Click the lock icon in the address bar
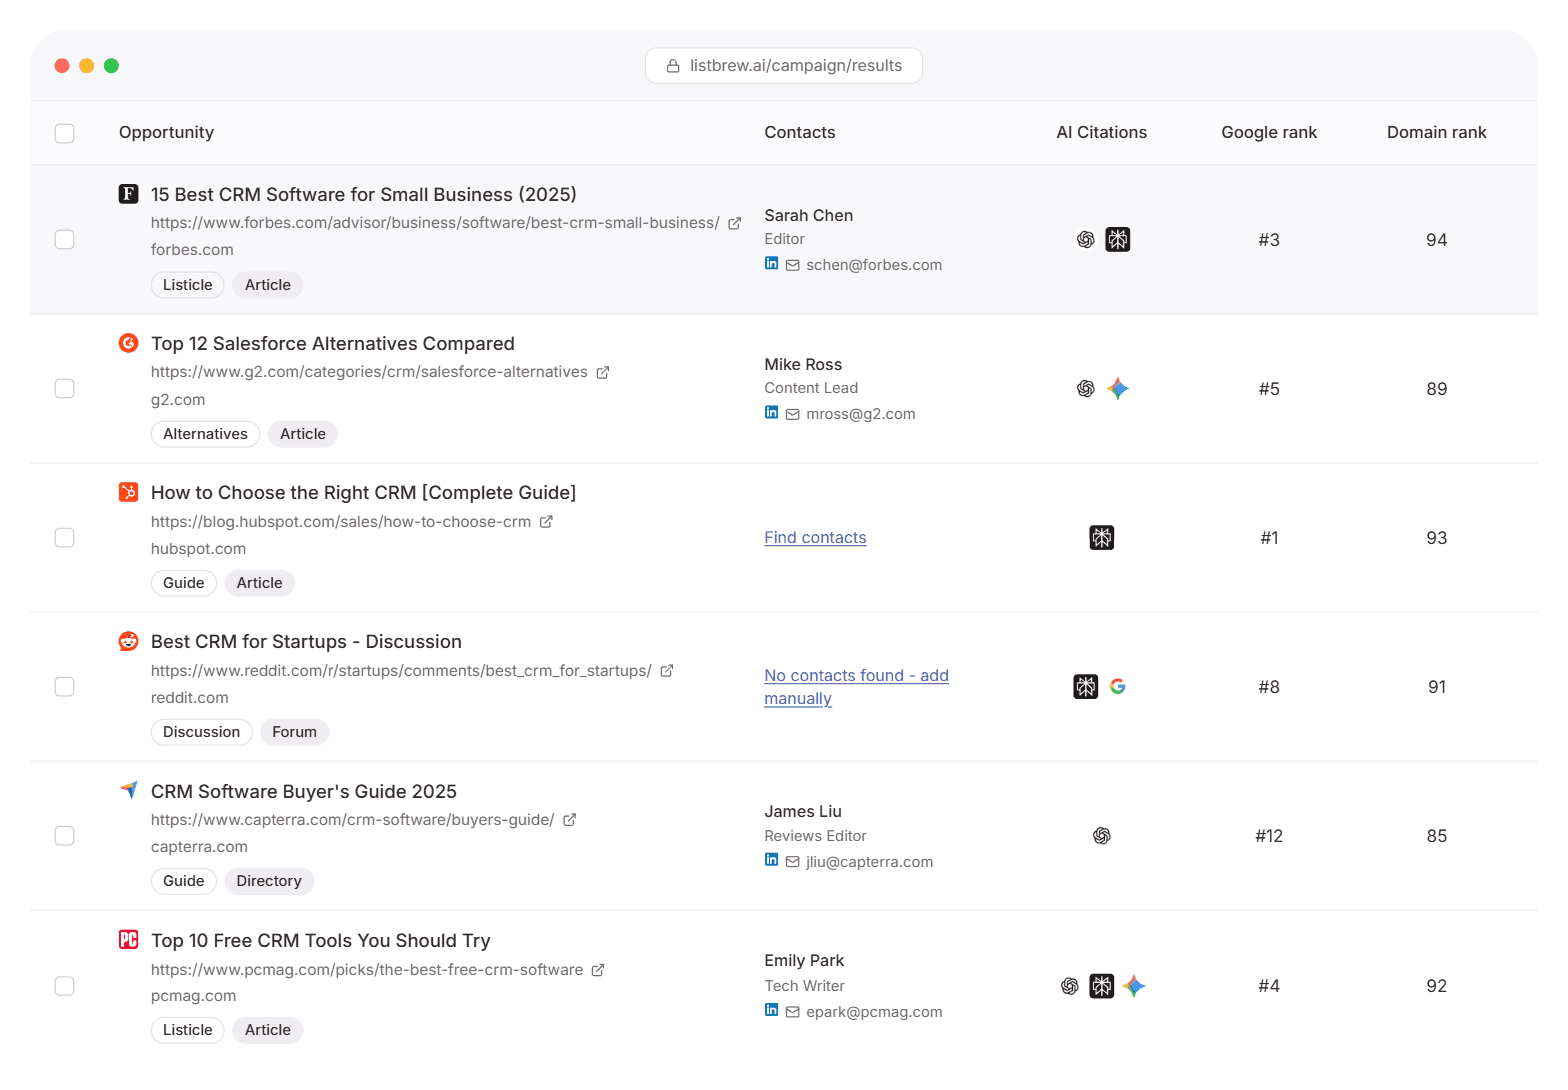1568x1090 pixels. pos(673,66)
